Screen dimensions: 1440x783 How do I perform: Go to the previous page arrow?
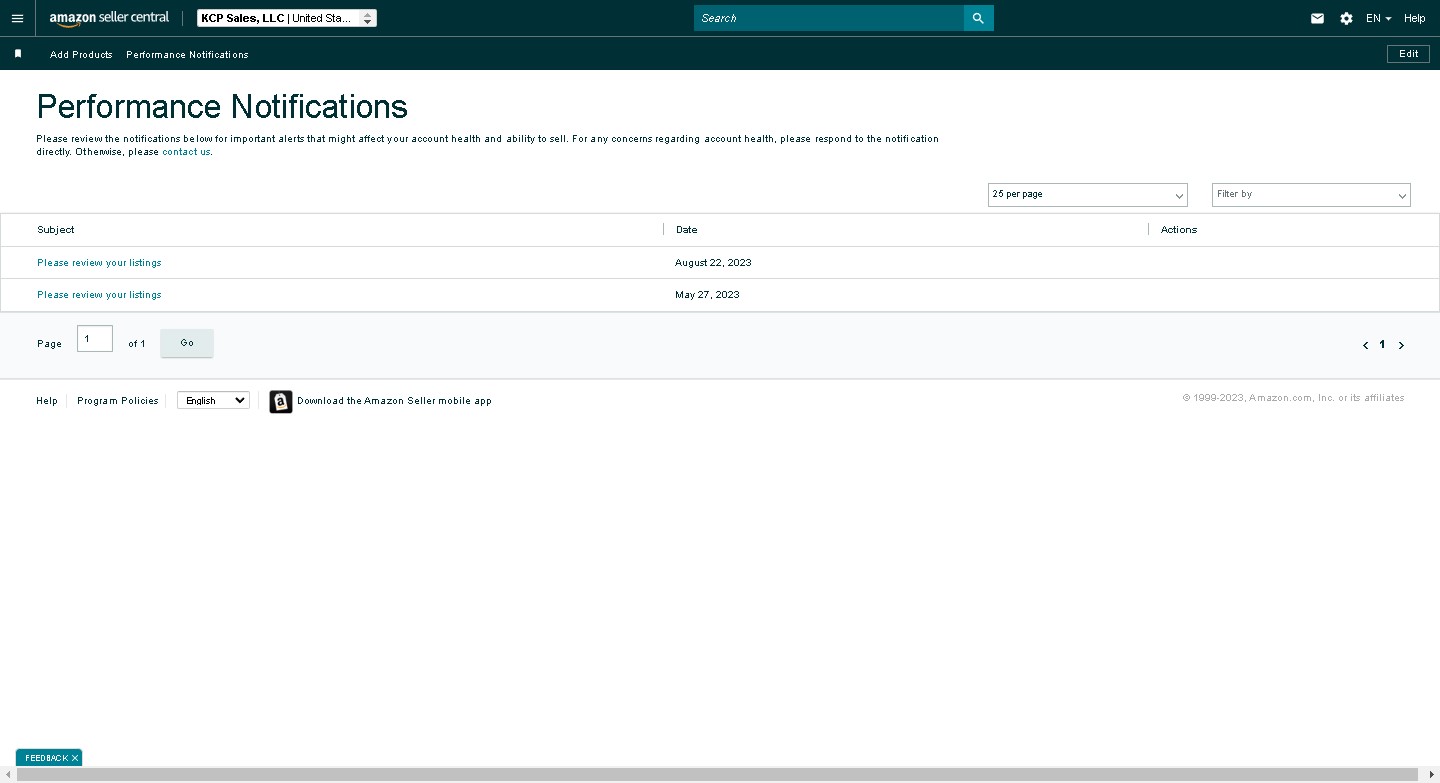pyautogui.click(x=1365, y=345)
